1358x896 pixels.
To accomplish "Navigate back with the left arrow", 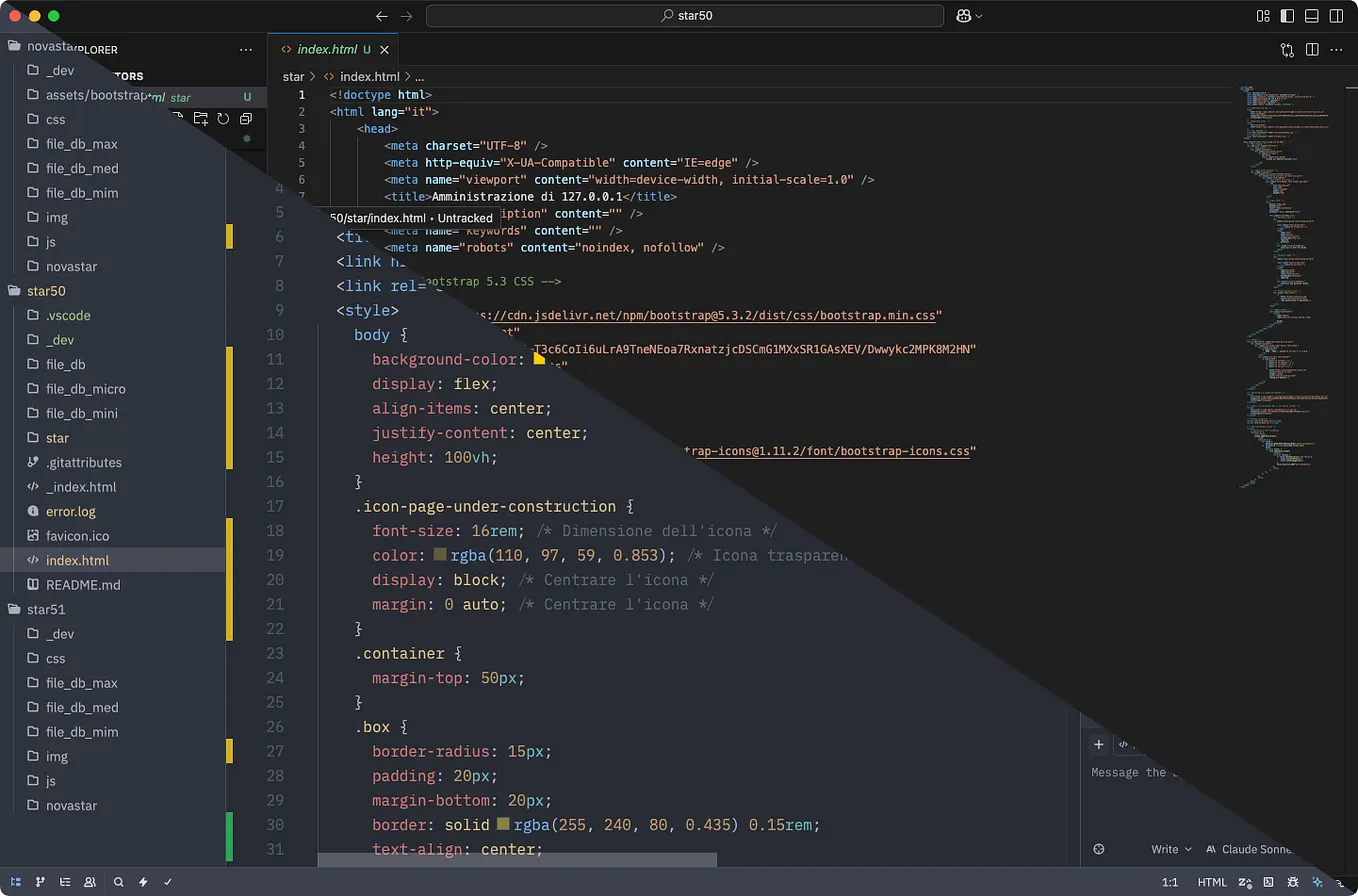I will (381, 16).
